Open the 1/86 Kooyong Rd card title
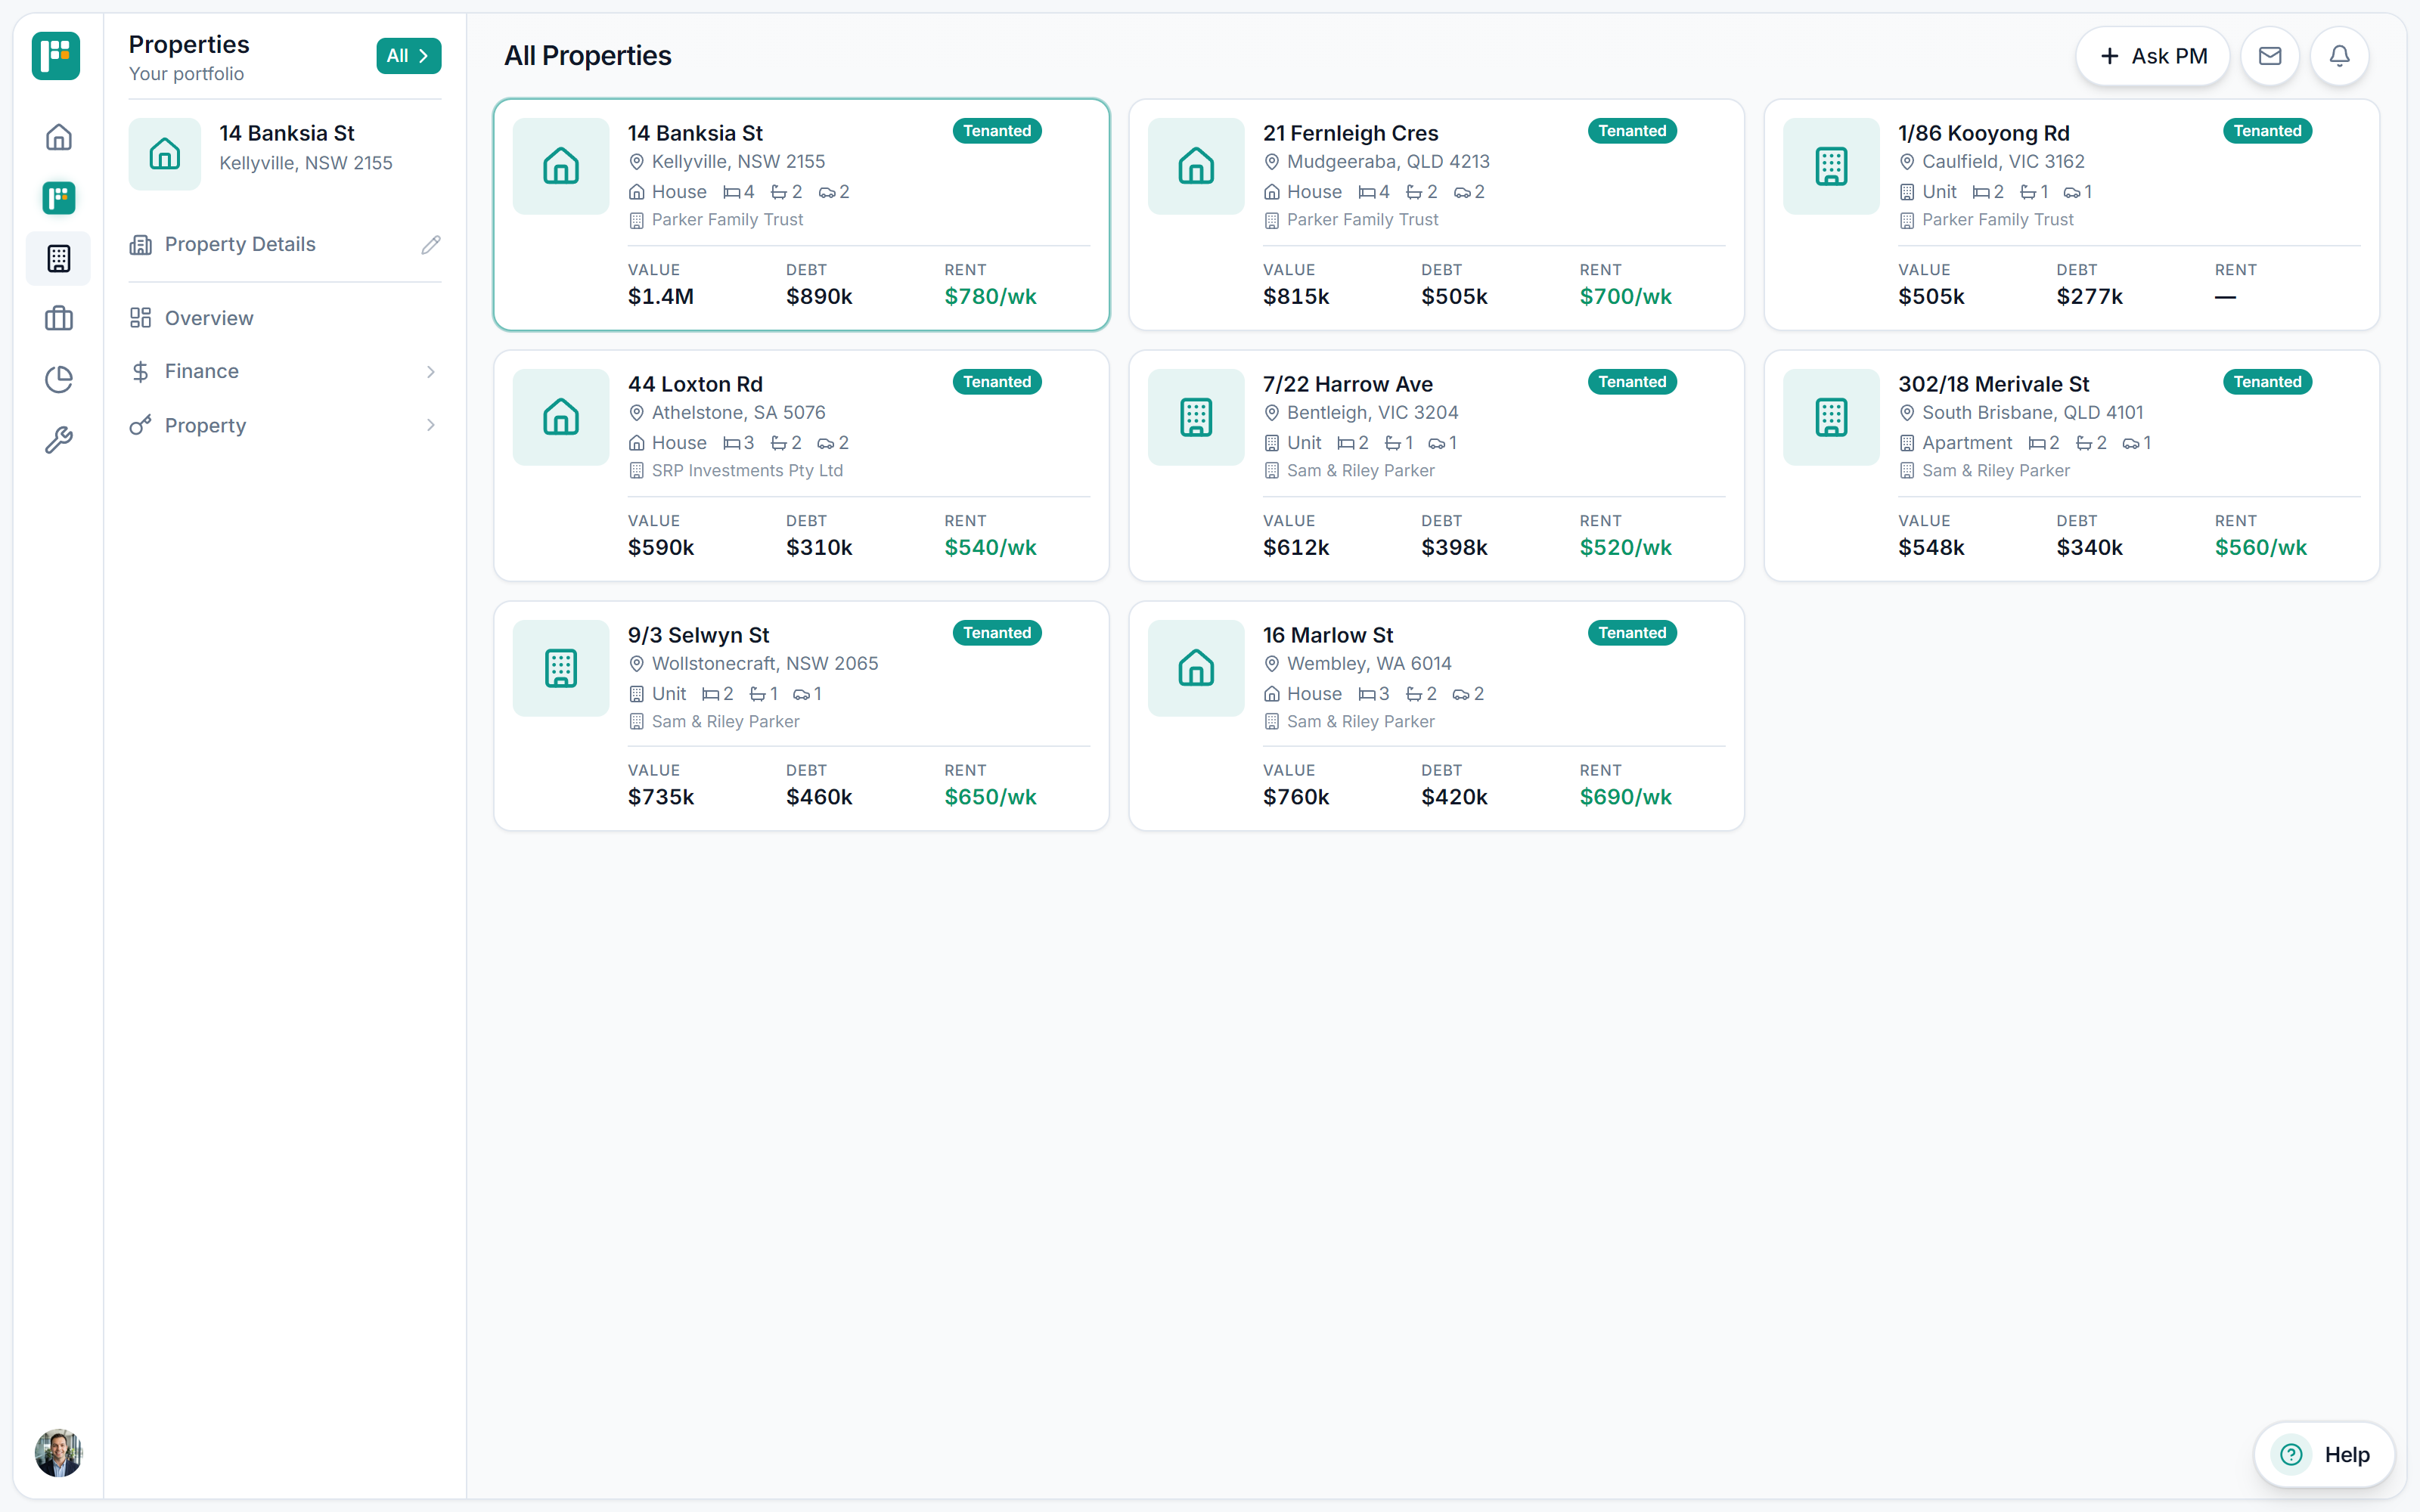Viewport: 2420px width, 1512px height. [x=1984, y=133]
